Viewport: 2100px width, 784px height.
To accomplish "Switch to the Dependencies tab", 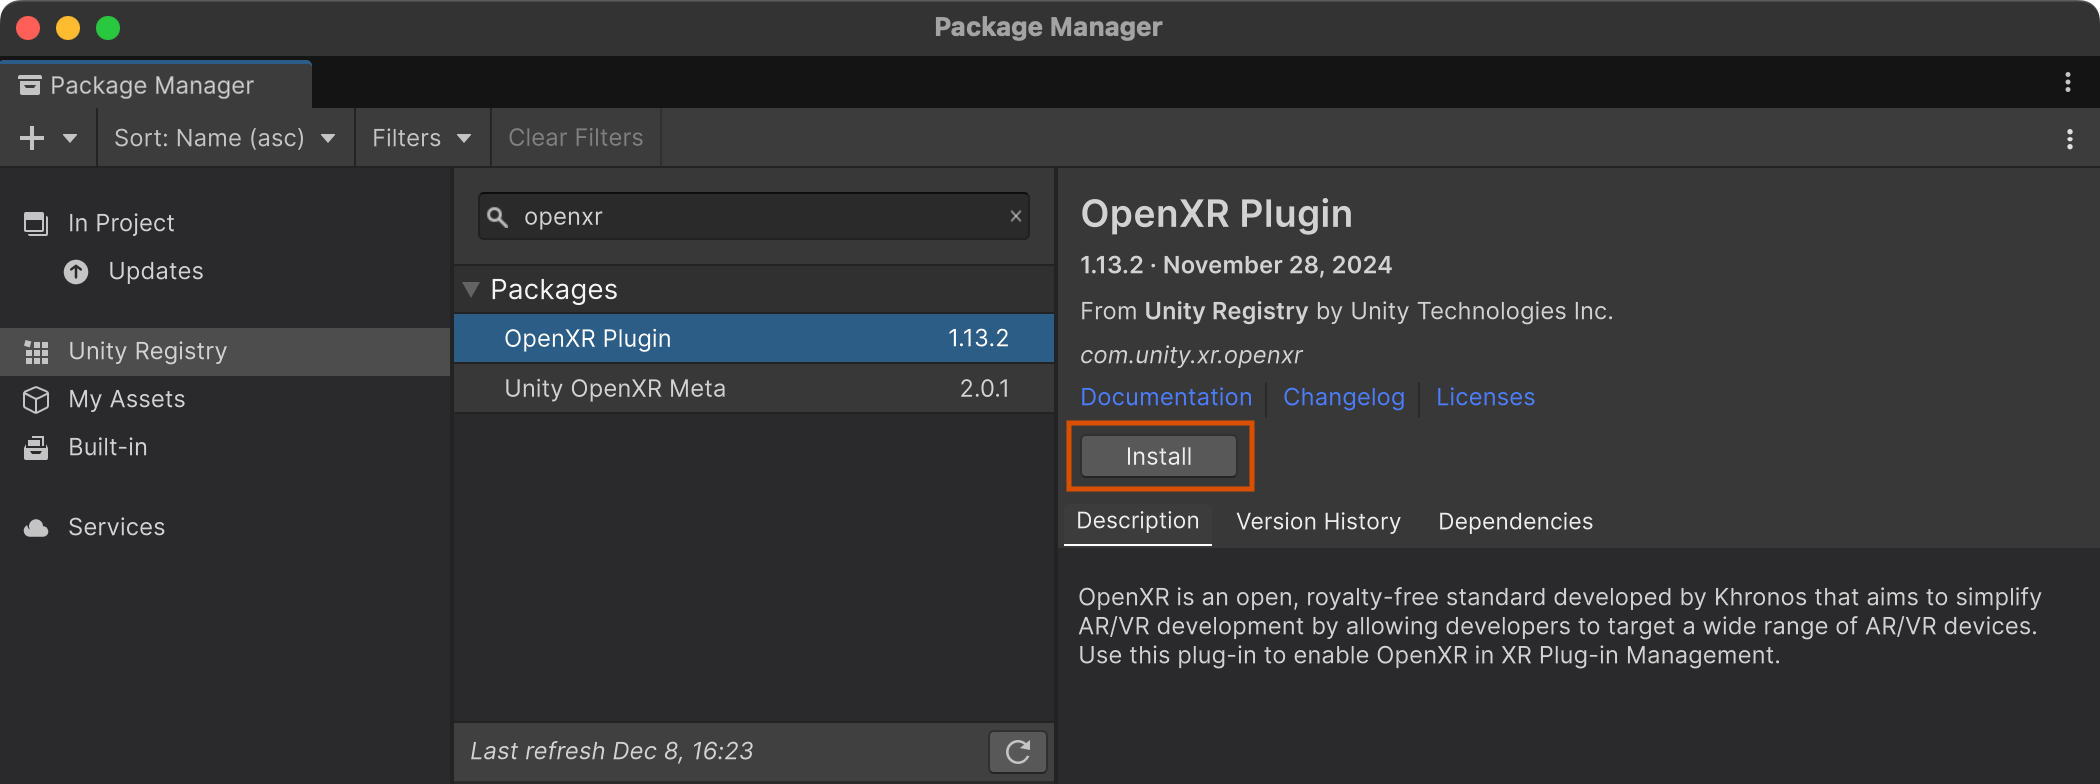I will tap(1515, 521).
